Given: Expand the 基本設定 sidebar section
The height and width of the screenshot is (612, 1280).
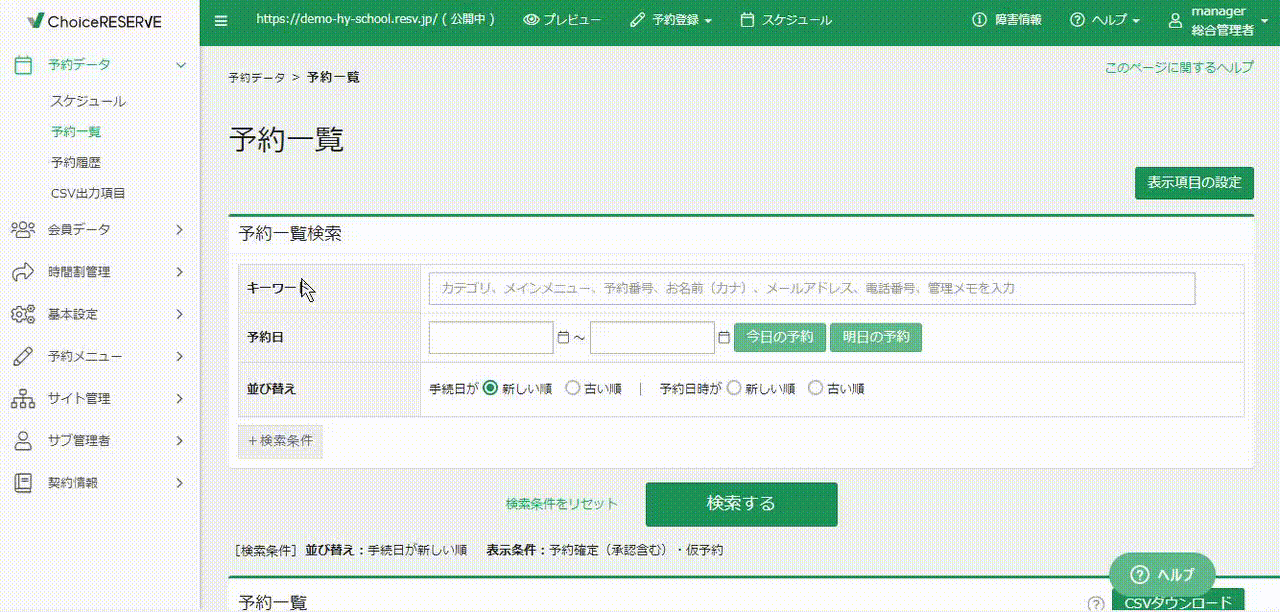Looking at the screenshot, I should pyautogui.click(x=180, y=314).
